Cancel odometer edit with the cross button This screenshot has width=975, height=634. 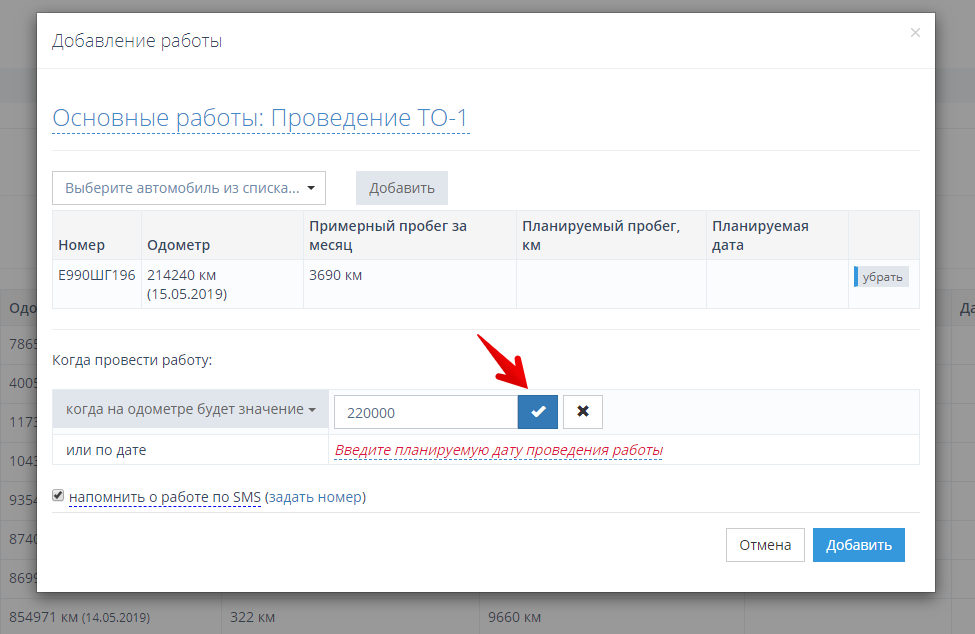[x=582, y=411]
